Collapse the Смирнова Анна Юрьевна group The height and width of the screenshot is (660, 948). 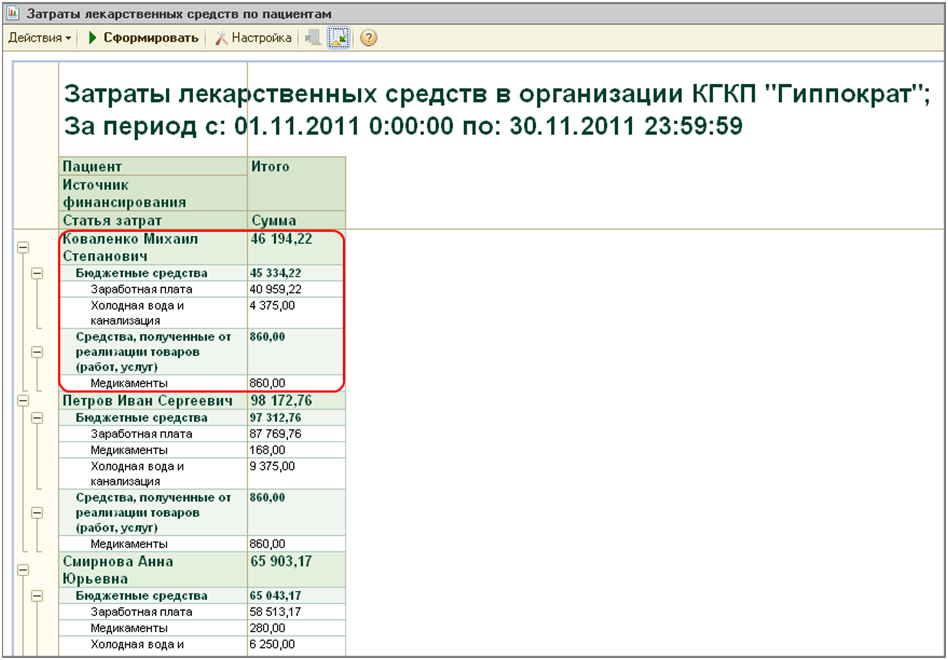[x=22, y=570]
